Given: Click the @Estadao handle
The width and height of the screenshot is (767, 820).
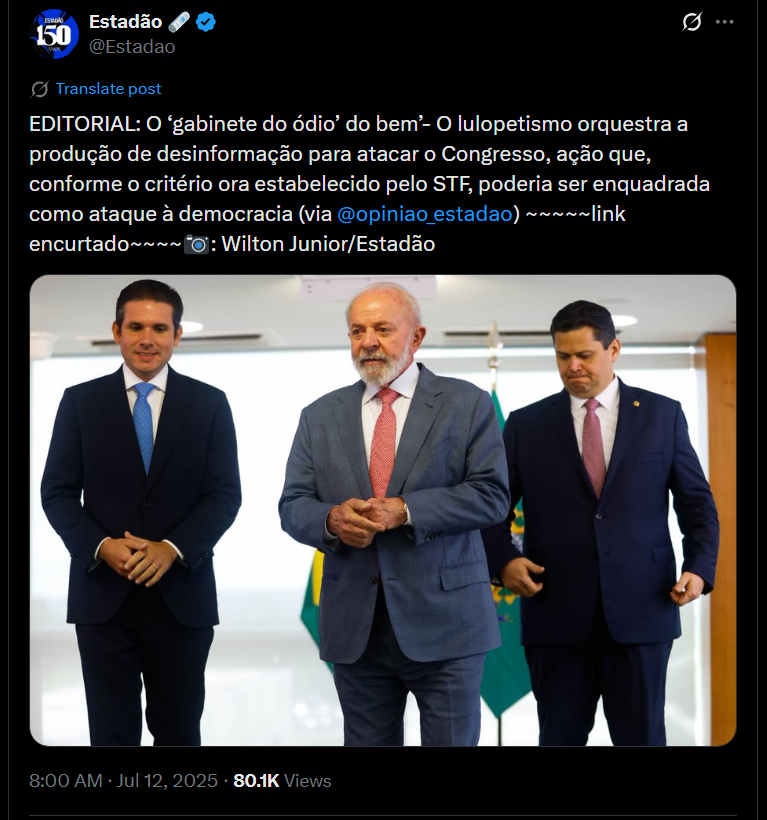Looking at the screenshot, I should pos(132,47).
